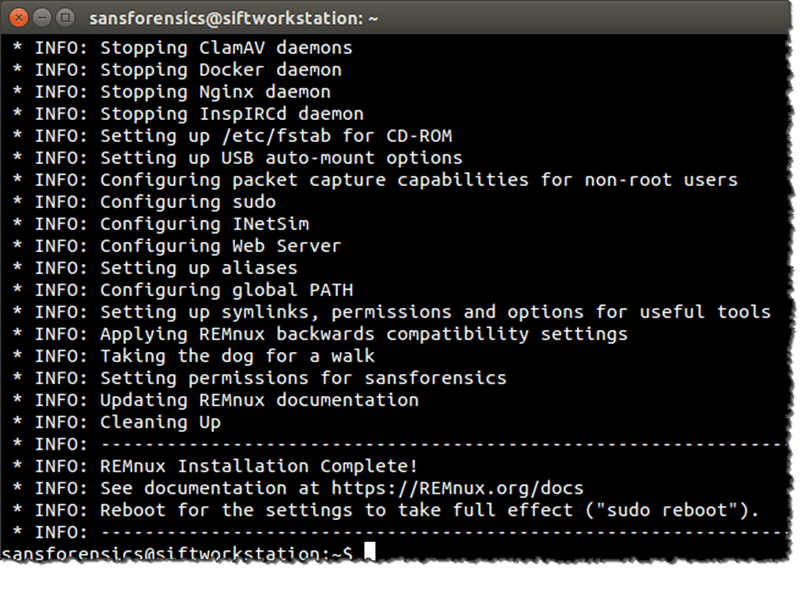Maximize the terminal window
The width and height of the screenshot is (800, 597).
pyautogui.click(x=65, y=18)
